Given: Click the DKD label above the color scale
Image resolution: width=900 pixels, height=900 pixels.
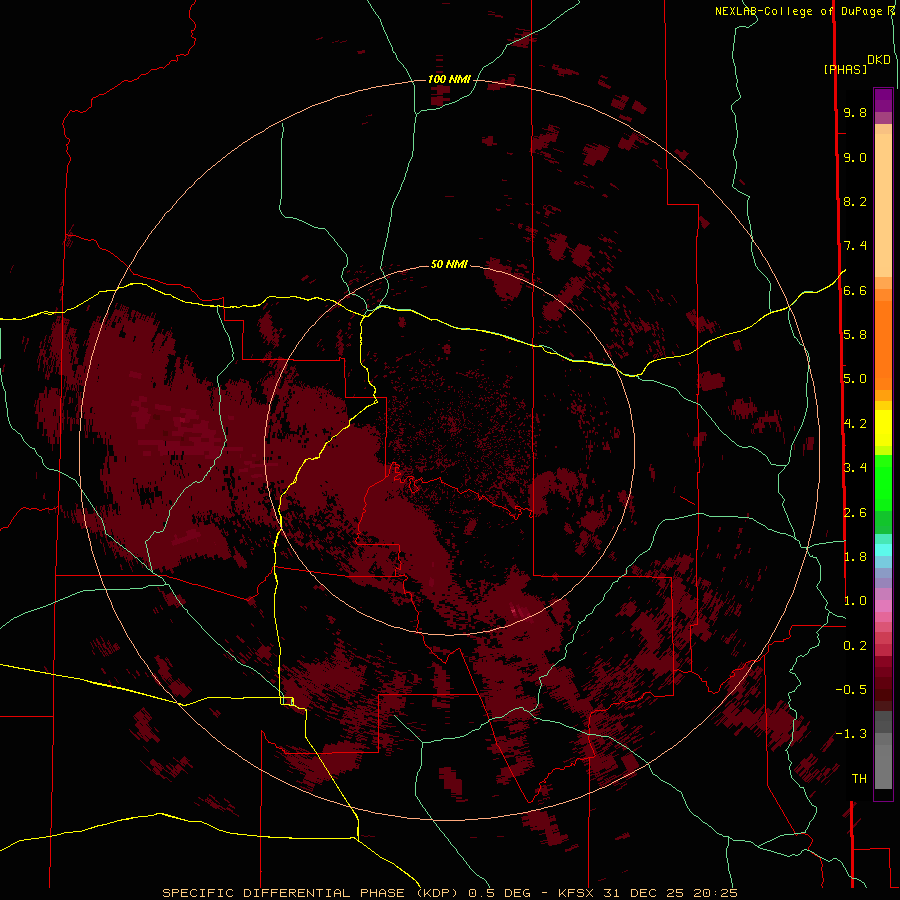Looking at the screenshot, I should pyautogui.click(x=879, y=60).
